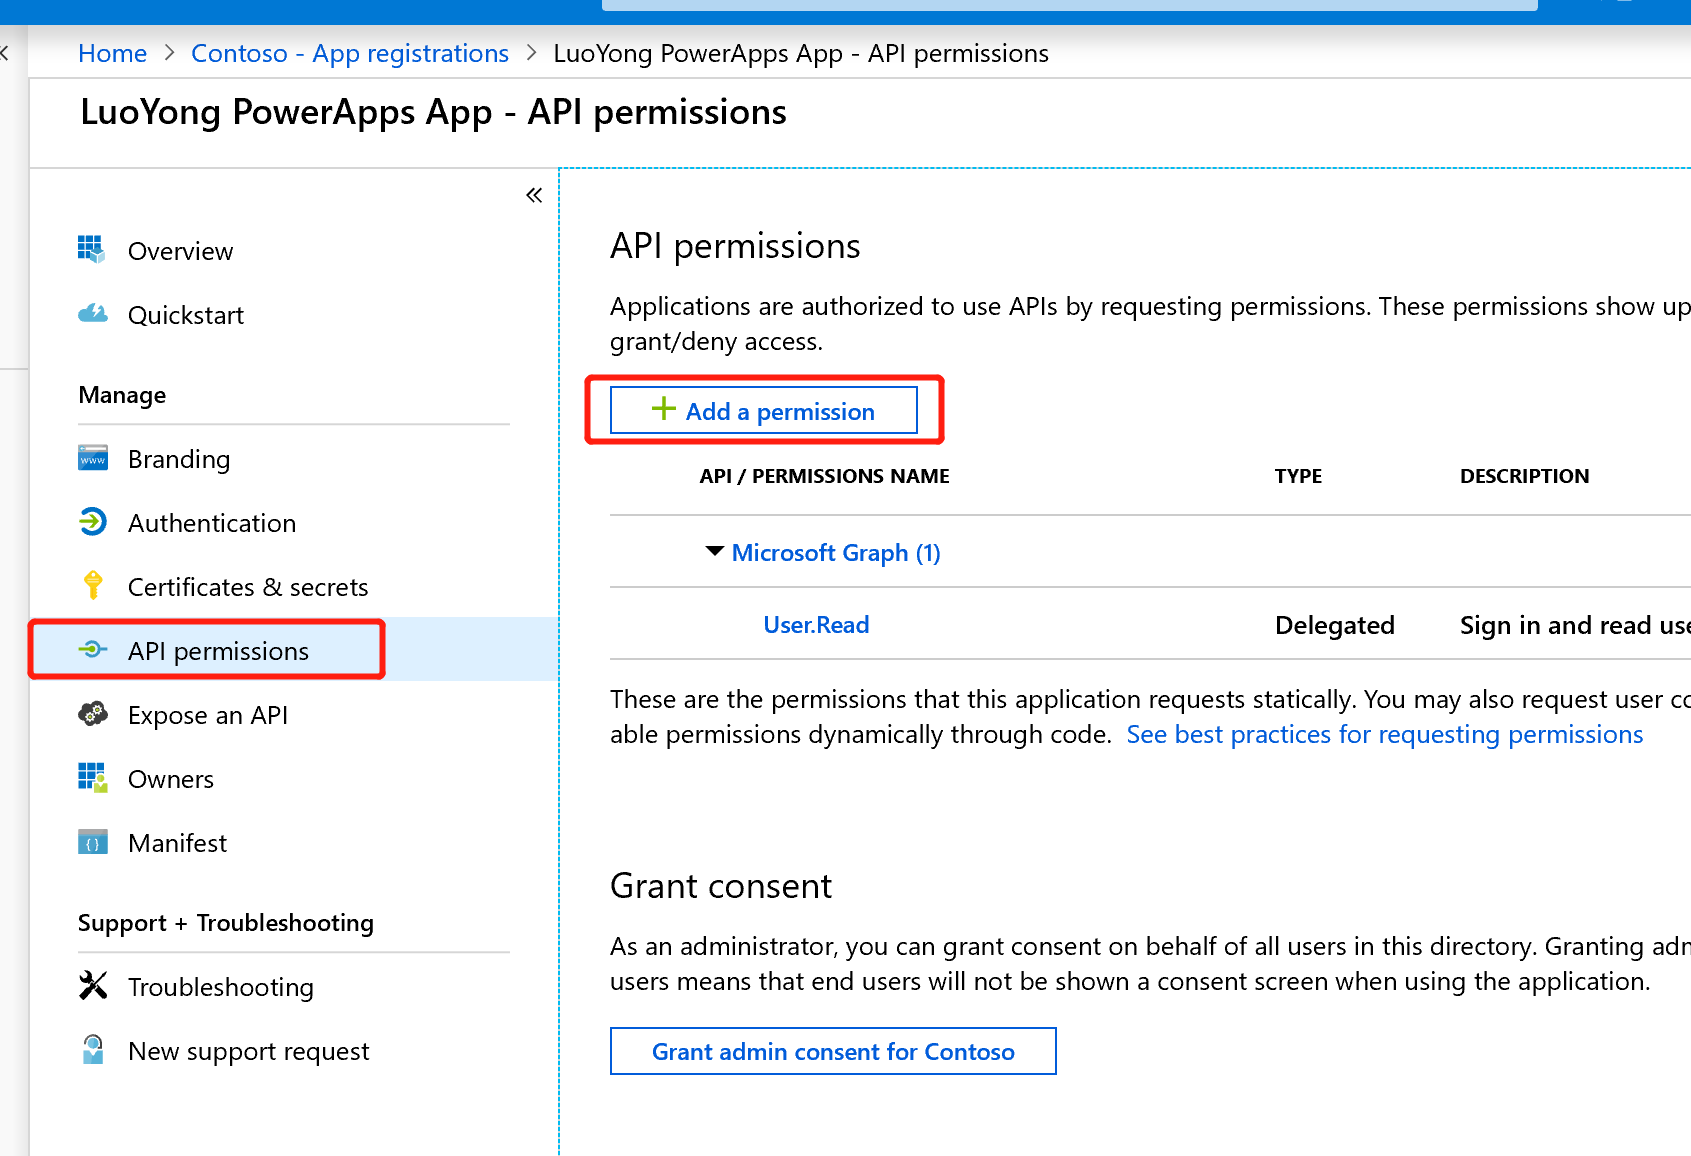Viewport: 1691px width, 1156px height.
Task: Click the current breadcrumb LuoYong PowerApps App - API permissions
Action: (x=801, y=53)
